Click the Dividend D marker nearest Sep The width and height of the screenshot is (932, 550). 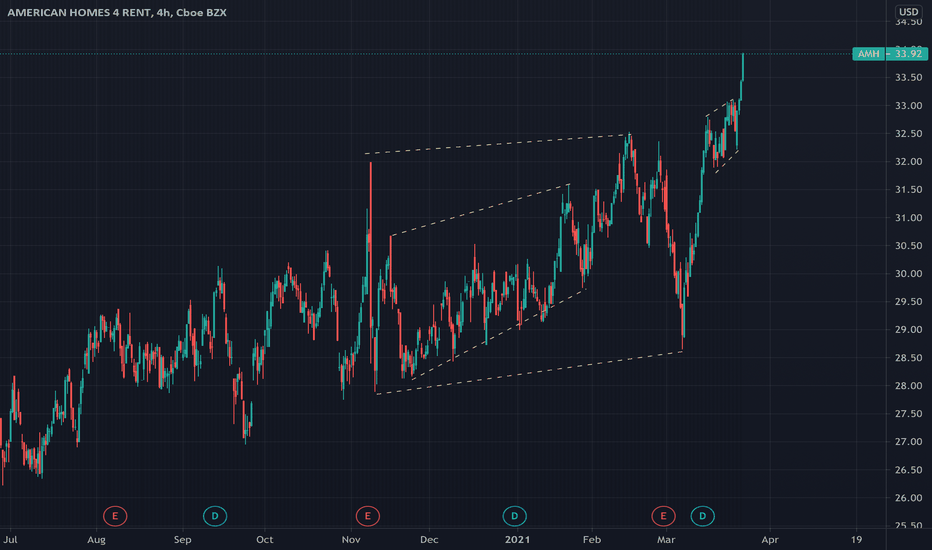pyautogui.click(x=215, y=516)
